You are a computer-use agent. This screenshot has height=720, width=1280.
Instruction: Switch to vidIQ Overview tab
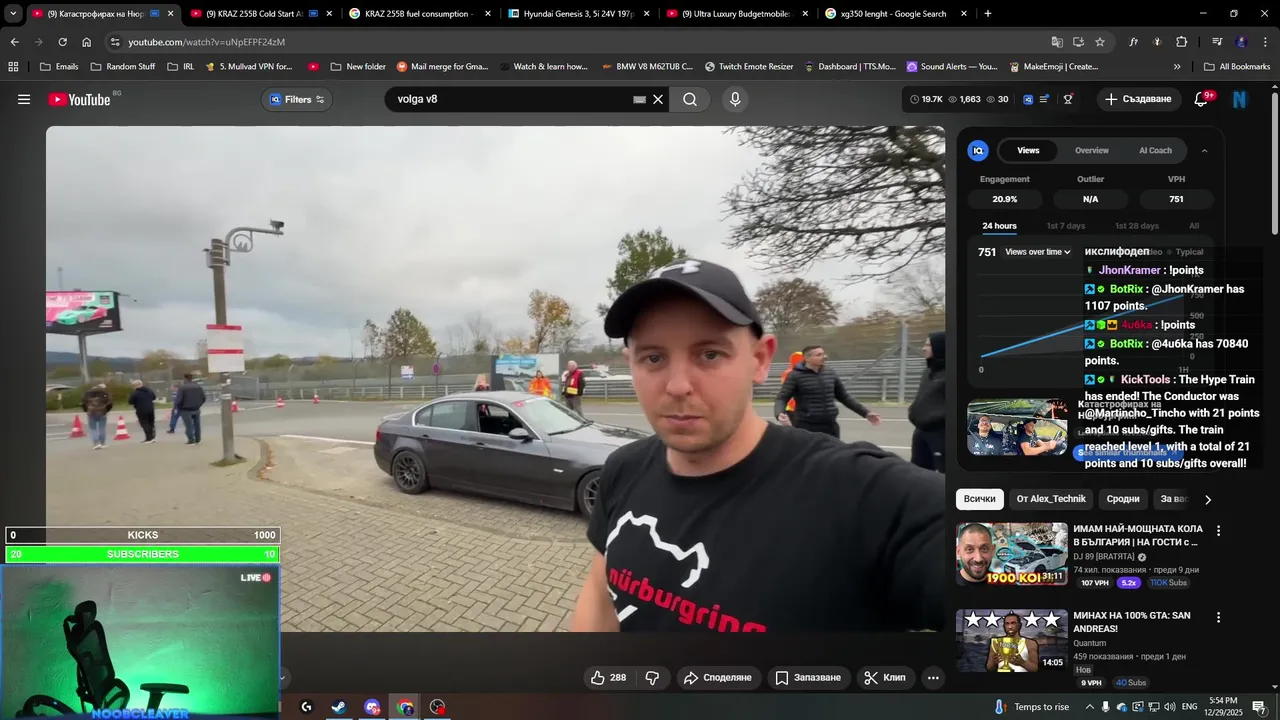(1092, 150)
